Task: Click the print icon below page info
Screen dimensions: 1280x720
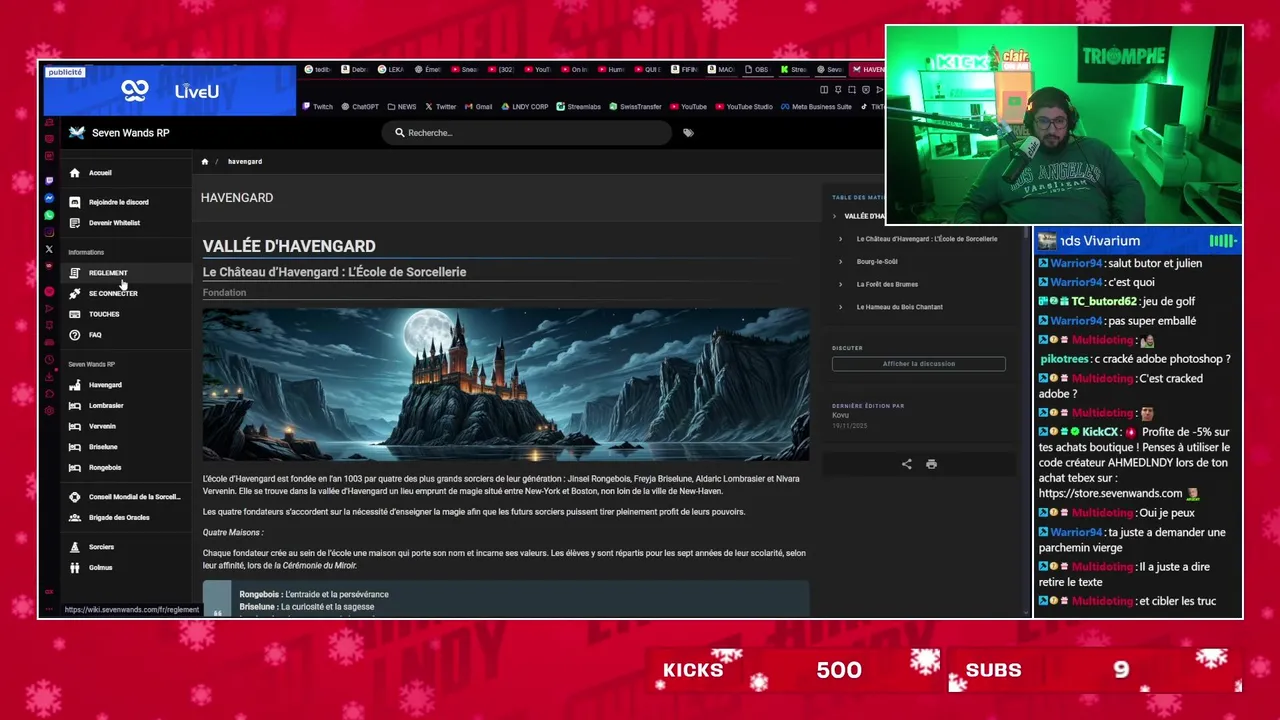Action: (931, 464)
